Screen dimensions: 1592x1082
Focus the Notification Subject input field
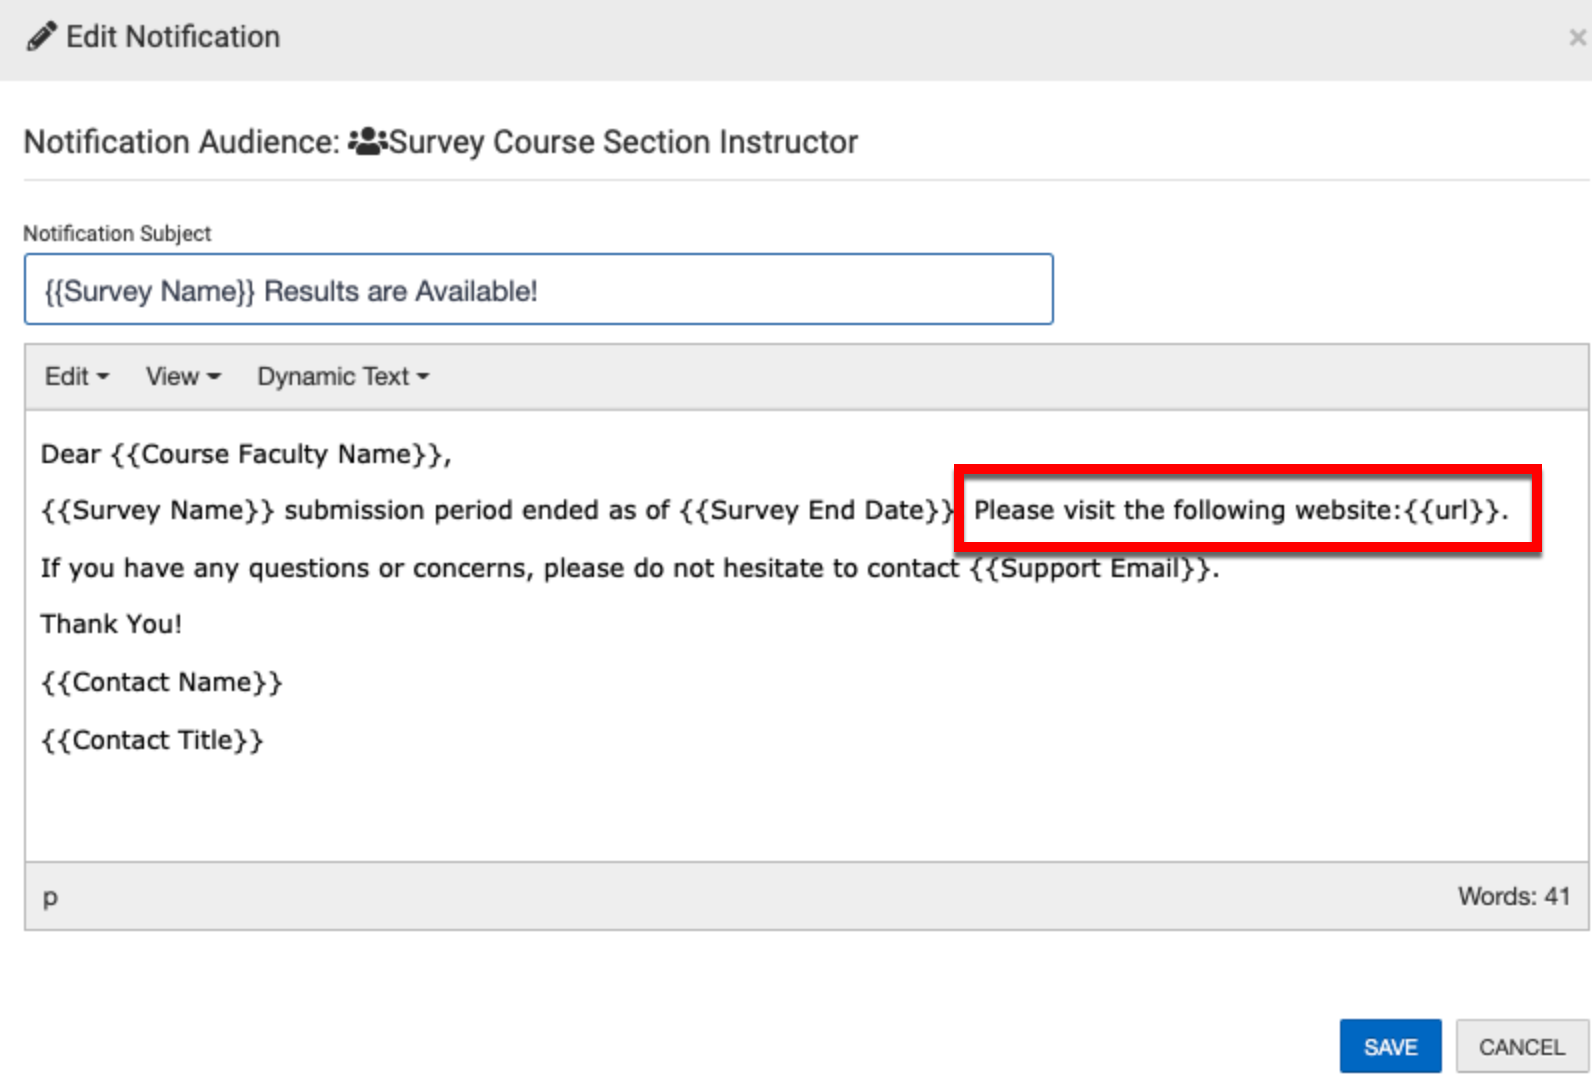(x=538, y=290)
